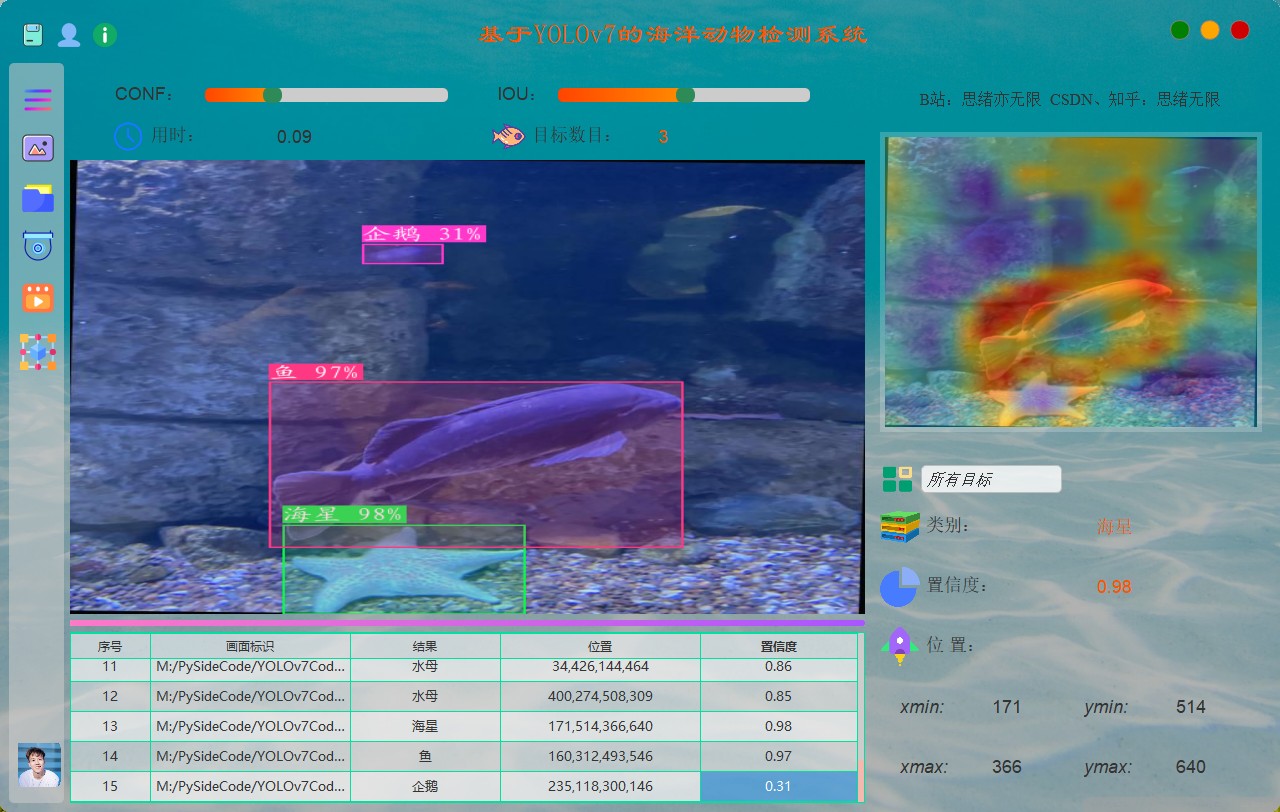The image size is (1280, 812).
Task: Click the green window control button
Action: click(1180, 30)
